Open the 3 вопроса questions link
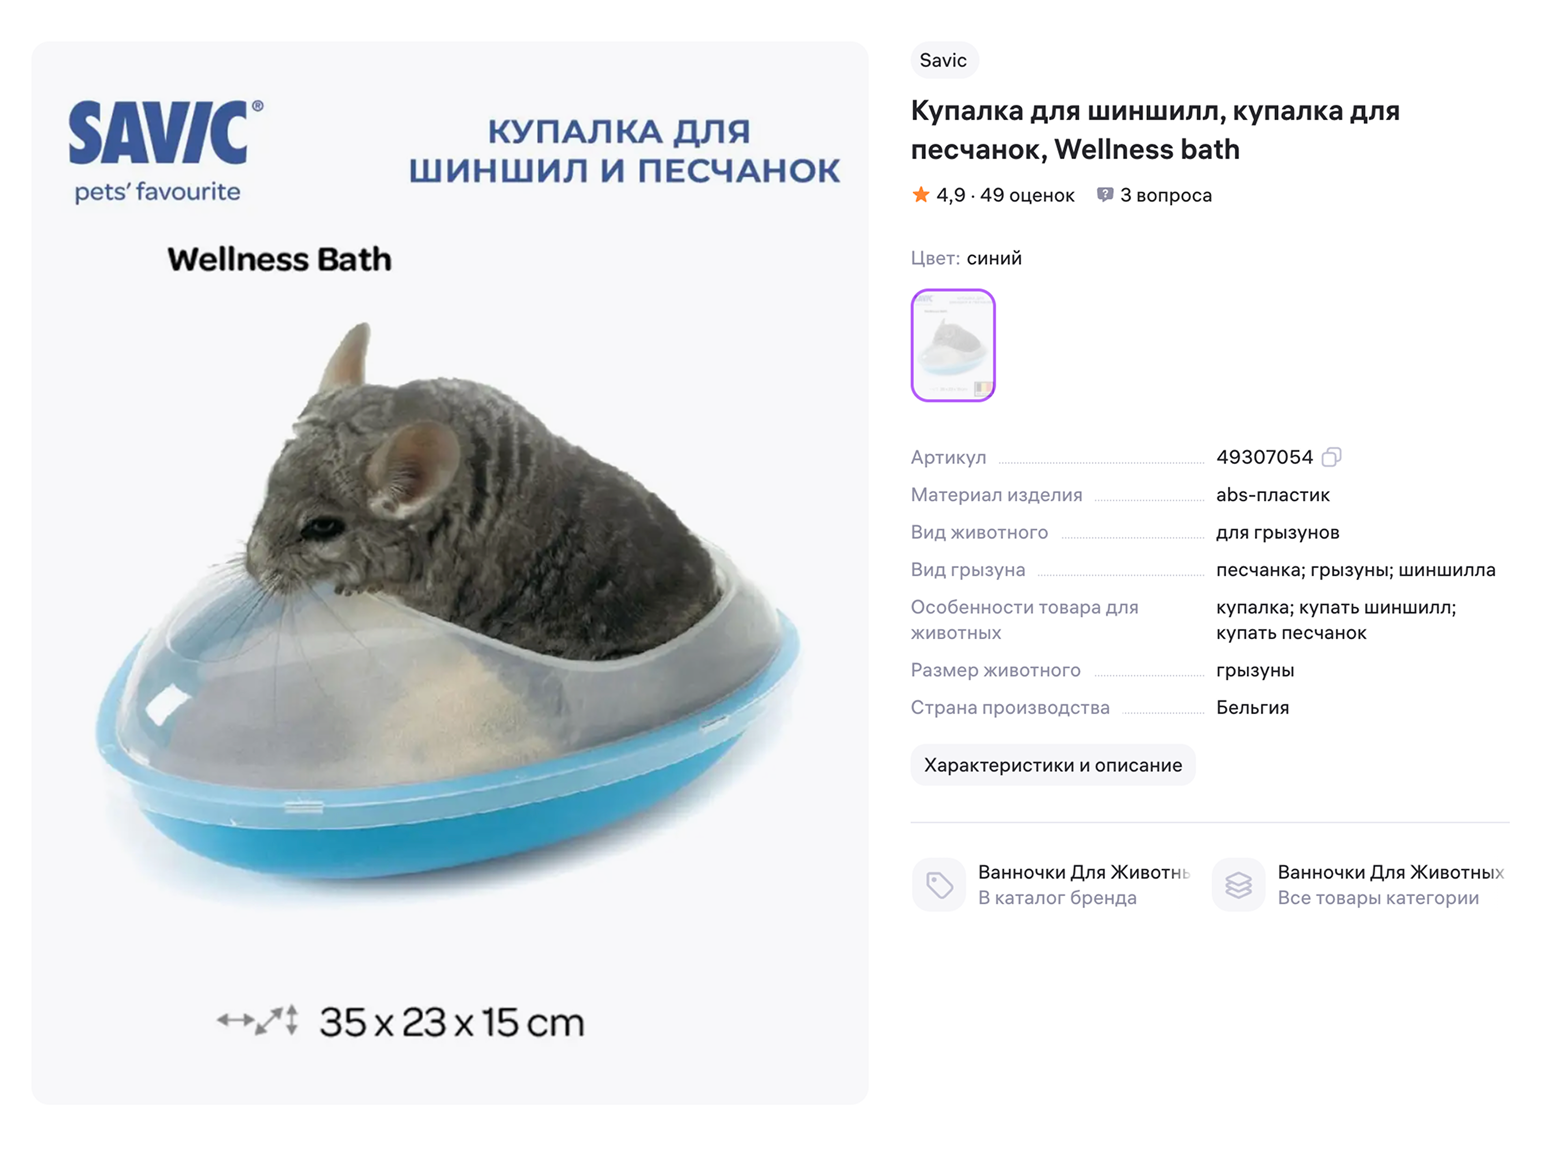Screen dimensions: 1541x1165 1165,195
